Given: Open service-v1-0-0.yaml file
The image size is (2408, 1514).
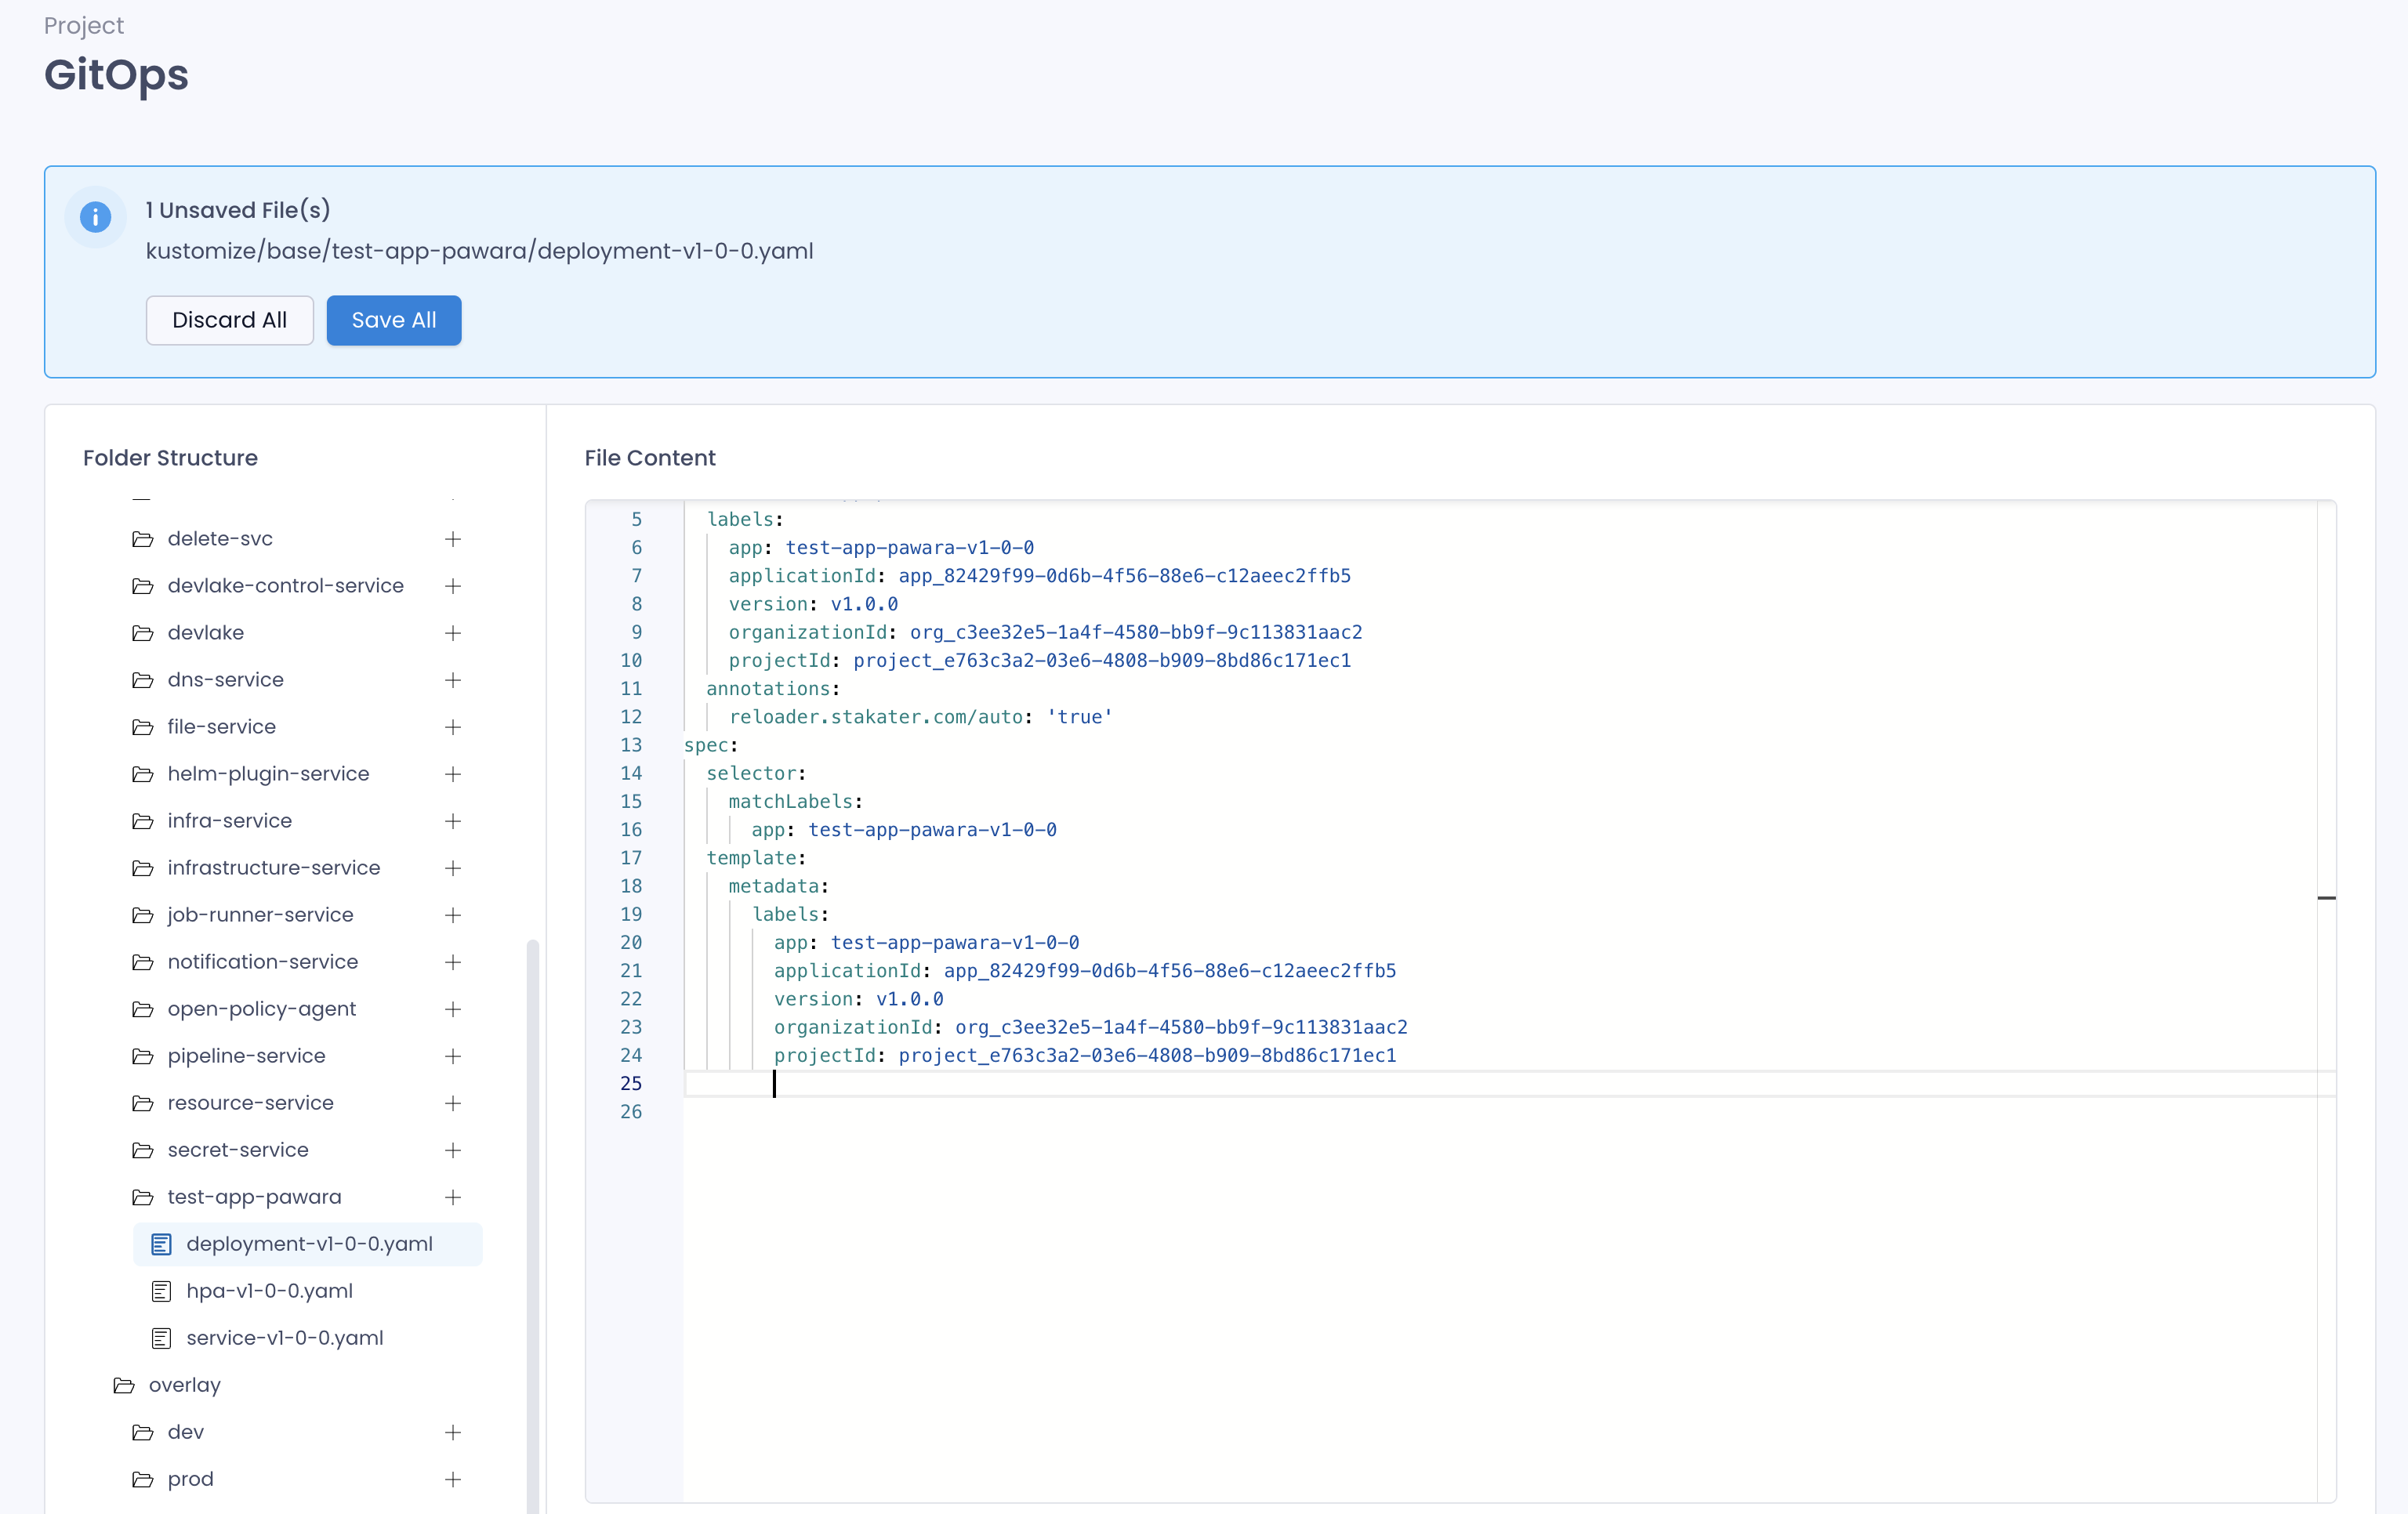Looking at the screenshot, I should (x=267, y=1338).
